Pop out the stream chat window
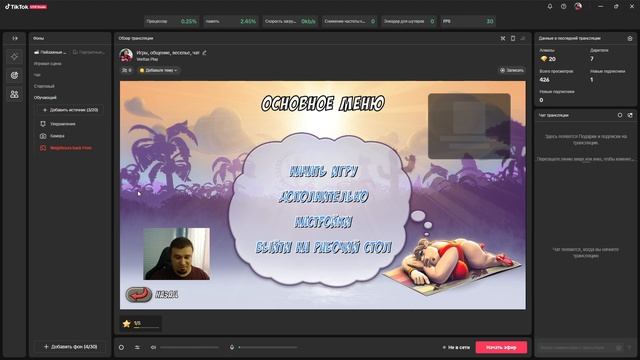640x360 pixels. 630,115
